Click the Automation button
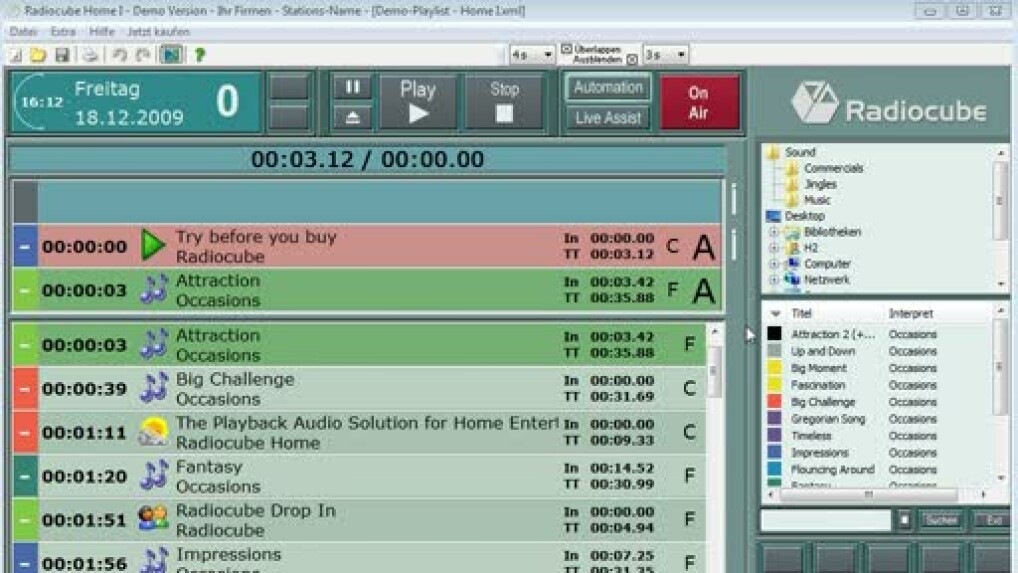This screenshot has width=1018, height=573. [x=607, y=88]
